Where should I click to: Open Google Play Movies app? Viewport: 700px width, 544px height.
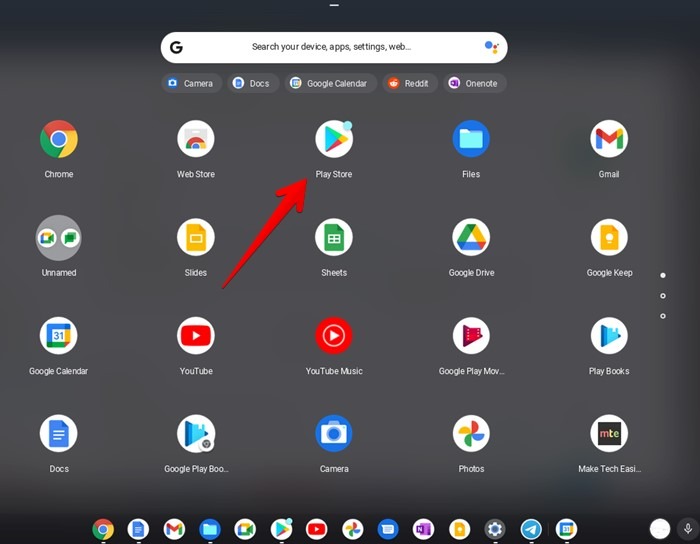tap(471, 336)
